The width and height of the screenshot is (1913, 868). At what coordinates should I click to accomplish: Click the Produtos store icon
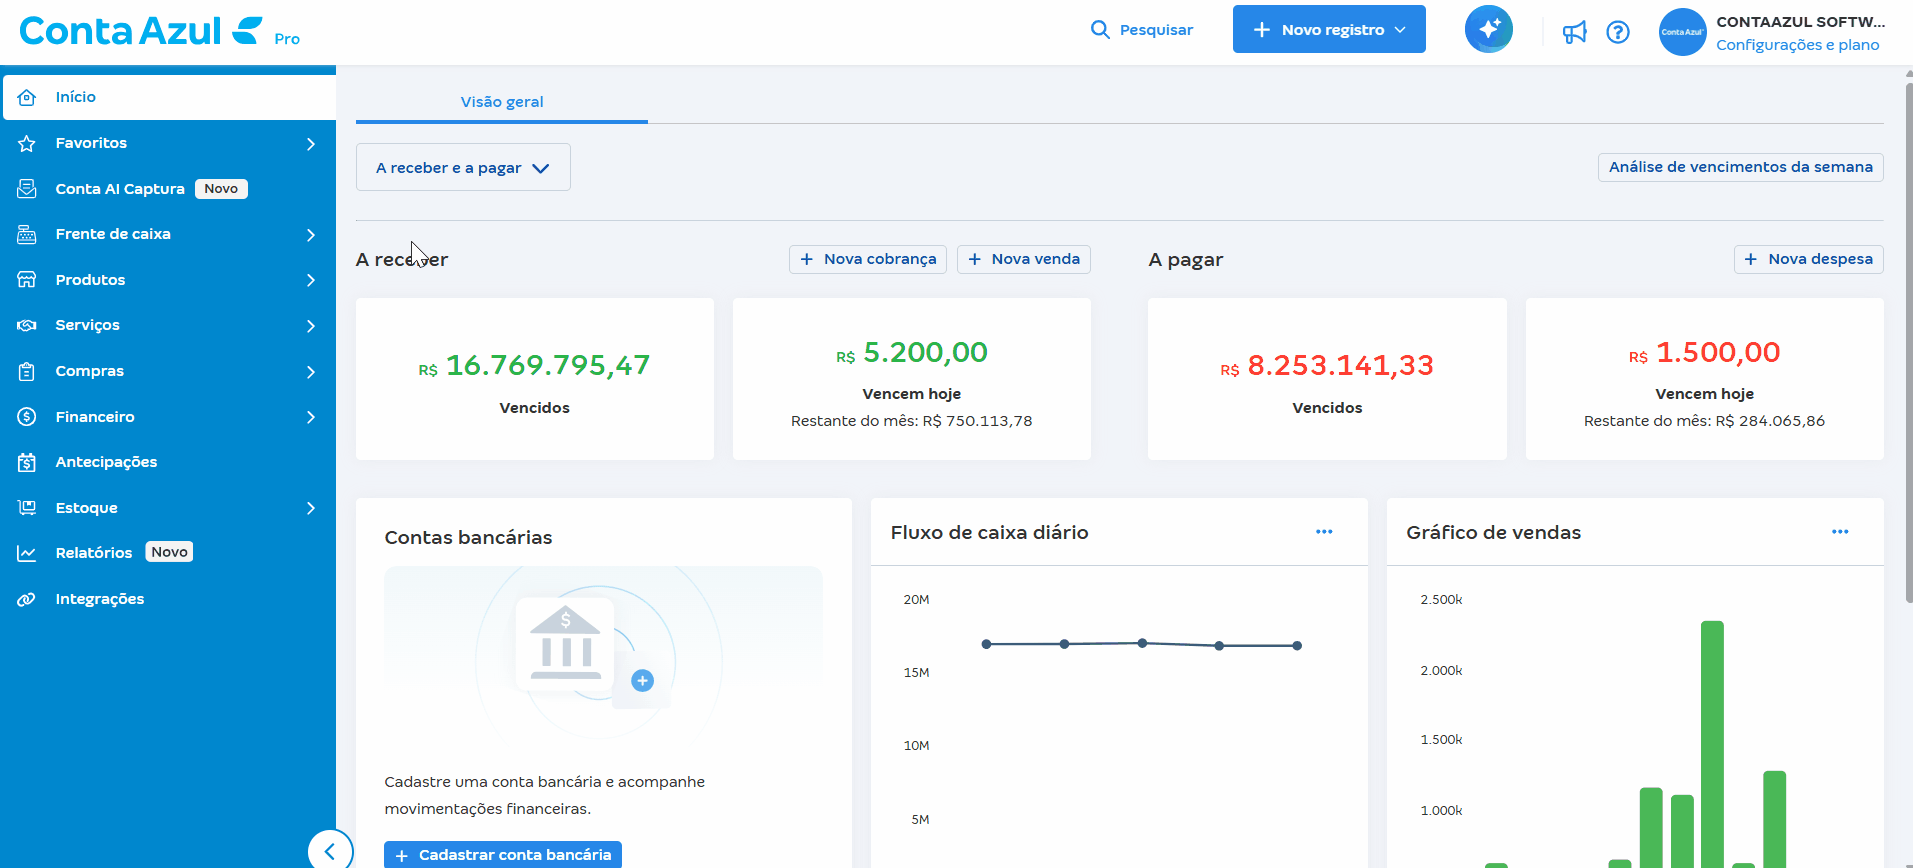tap(27, 279)
